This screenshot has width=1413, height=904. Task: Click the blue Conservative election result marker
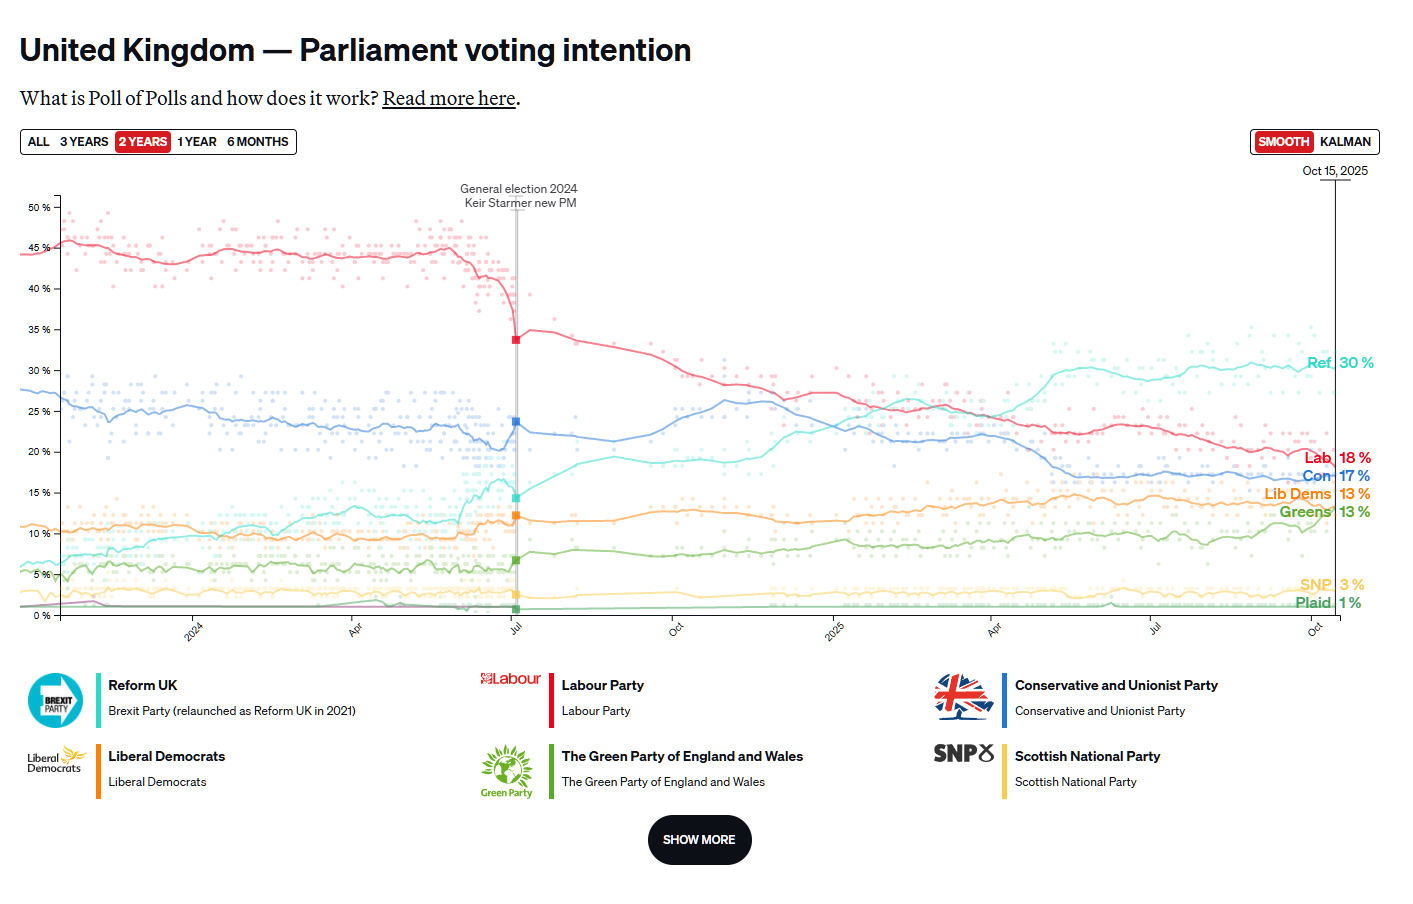[516, 422]
